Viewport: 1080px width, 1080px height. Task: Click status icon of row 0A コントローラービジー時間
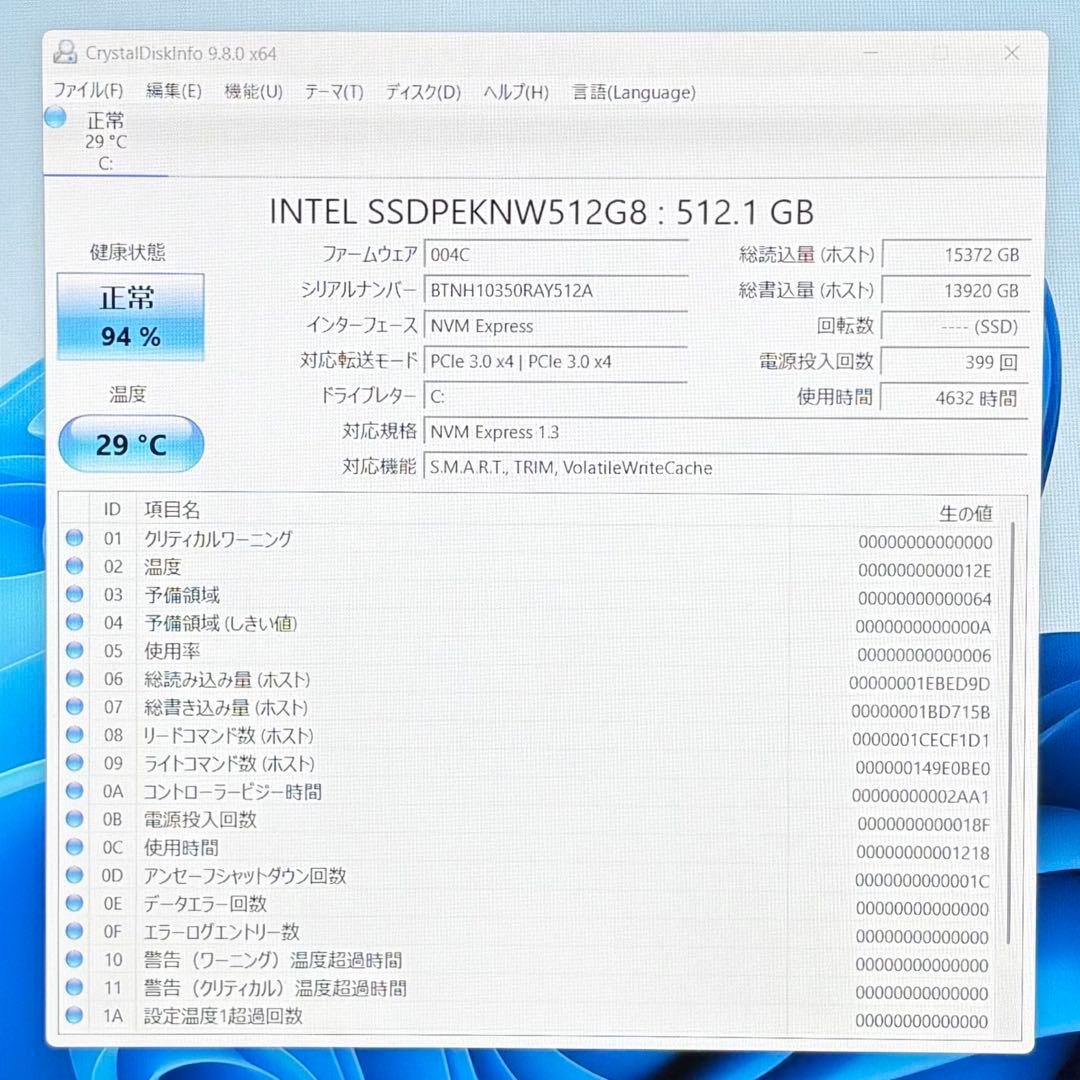(74, 791)
